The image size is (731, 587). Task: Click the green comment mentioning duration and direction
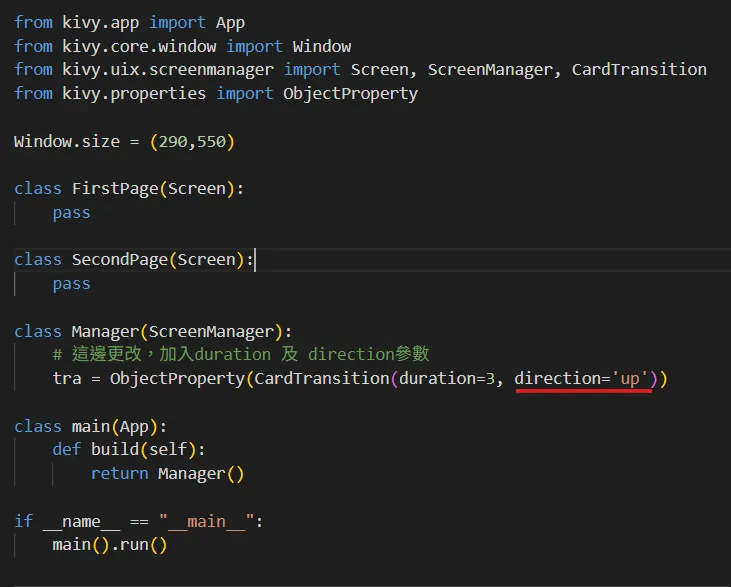point(241,354)
